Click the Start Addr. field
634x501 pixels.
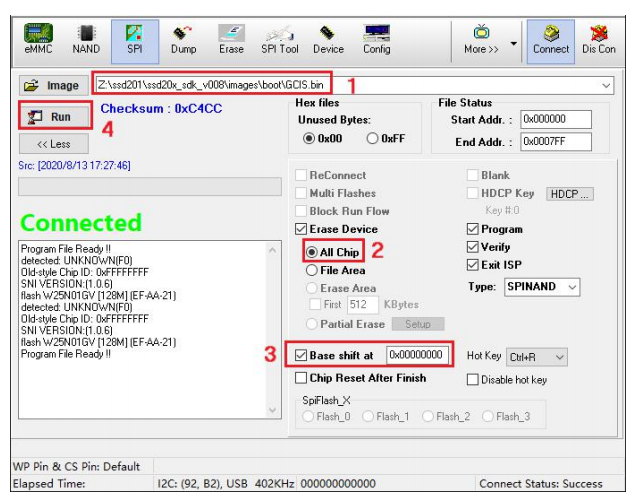pyautogui.click(x=556, y=119)
